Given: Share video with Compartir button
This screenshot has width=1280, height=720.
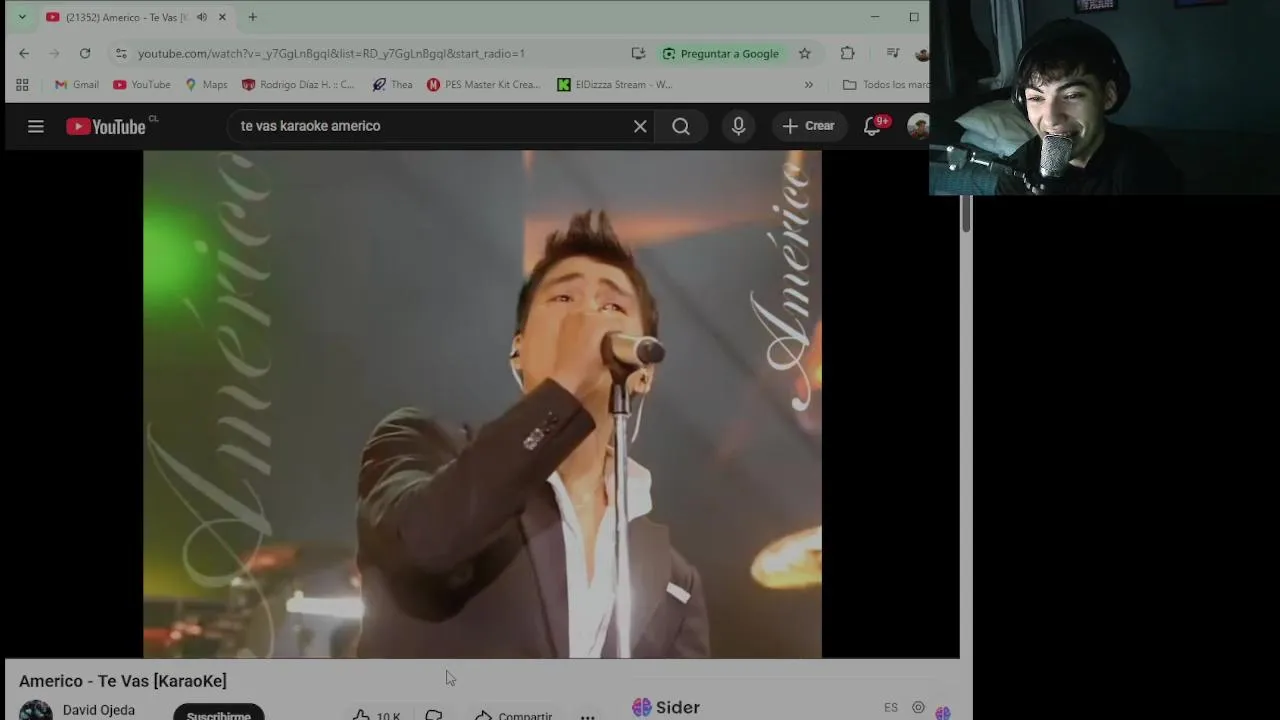Looking at the screenshot, I should coord(514,715).
